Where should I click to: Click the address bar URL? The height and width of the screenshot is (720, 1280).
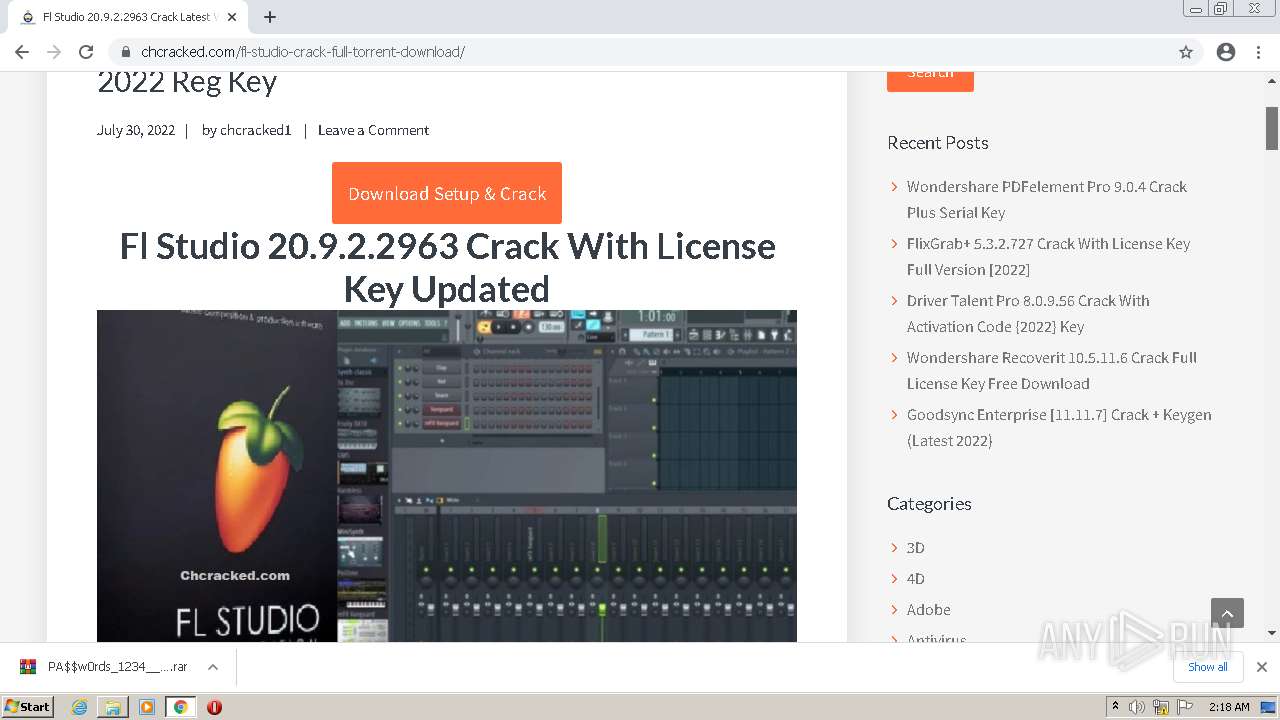click(303, 52)
